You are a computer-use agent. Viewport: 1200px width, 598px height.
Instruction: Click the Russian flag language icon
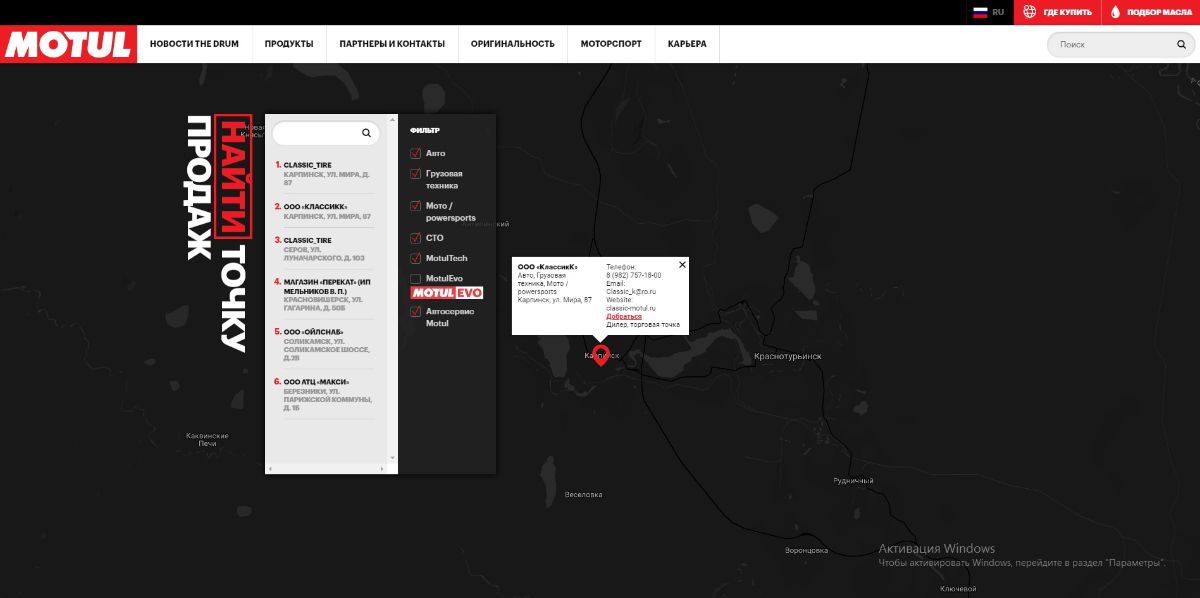pyautogui.click(x=980, y=12)
